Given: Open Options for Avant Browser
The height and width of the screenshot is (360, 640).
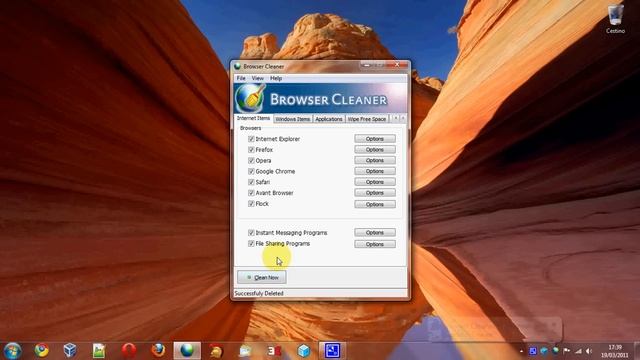Looking at the screenshot, I should (x=375, y=193).
